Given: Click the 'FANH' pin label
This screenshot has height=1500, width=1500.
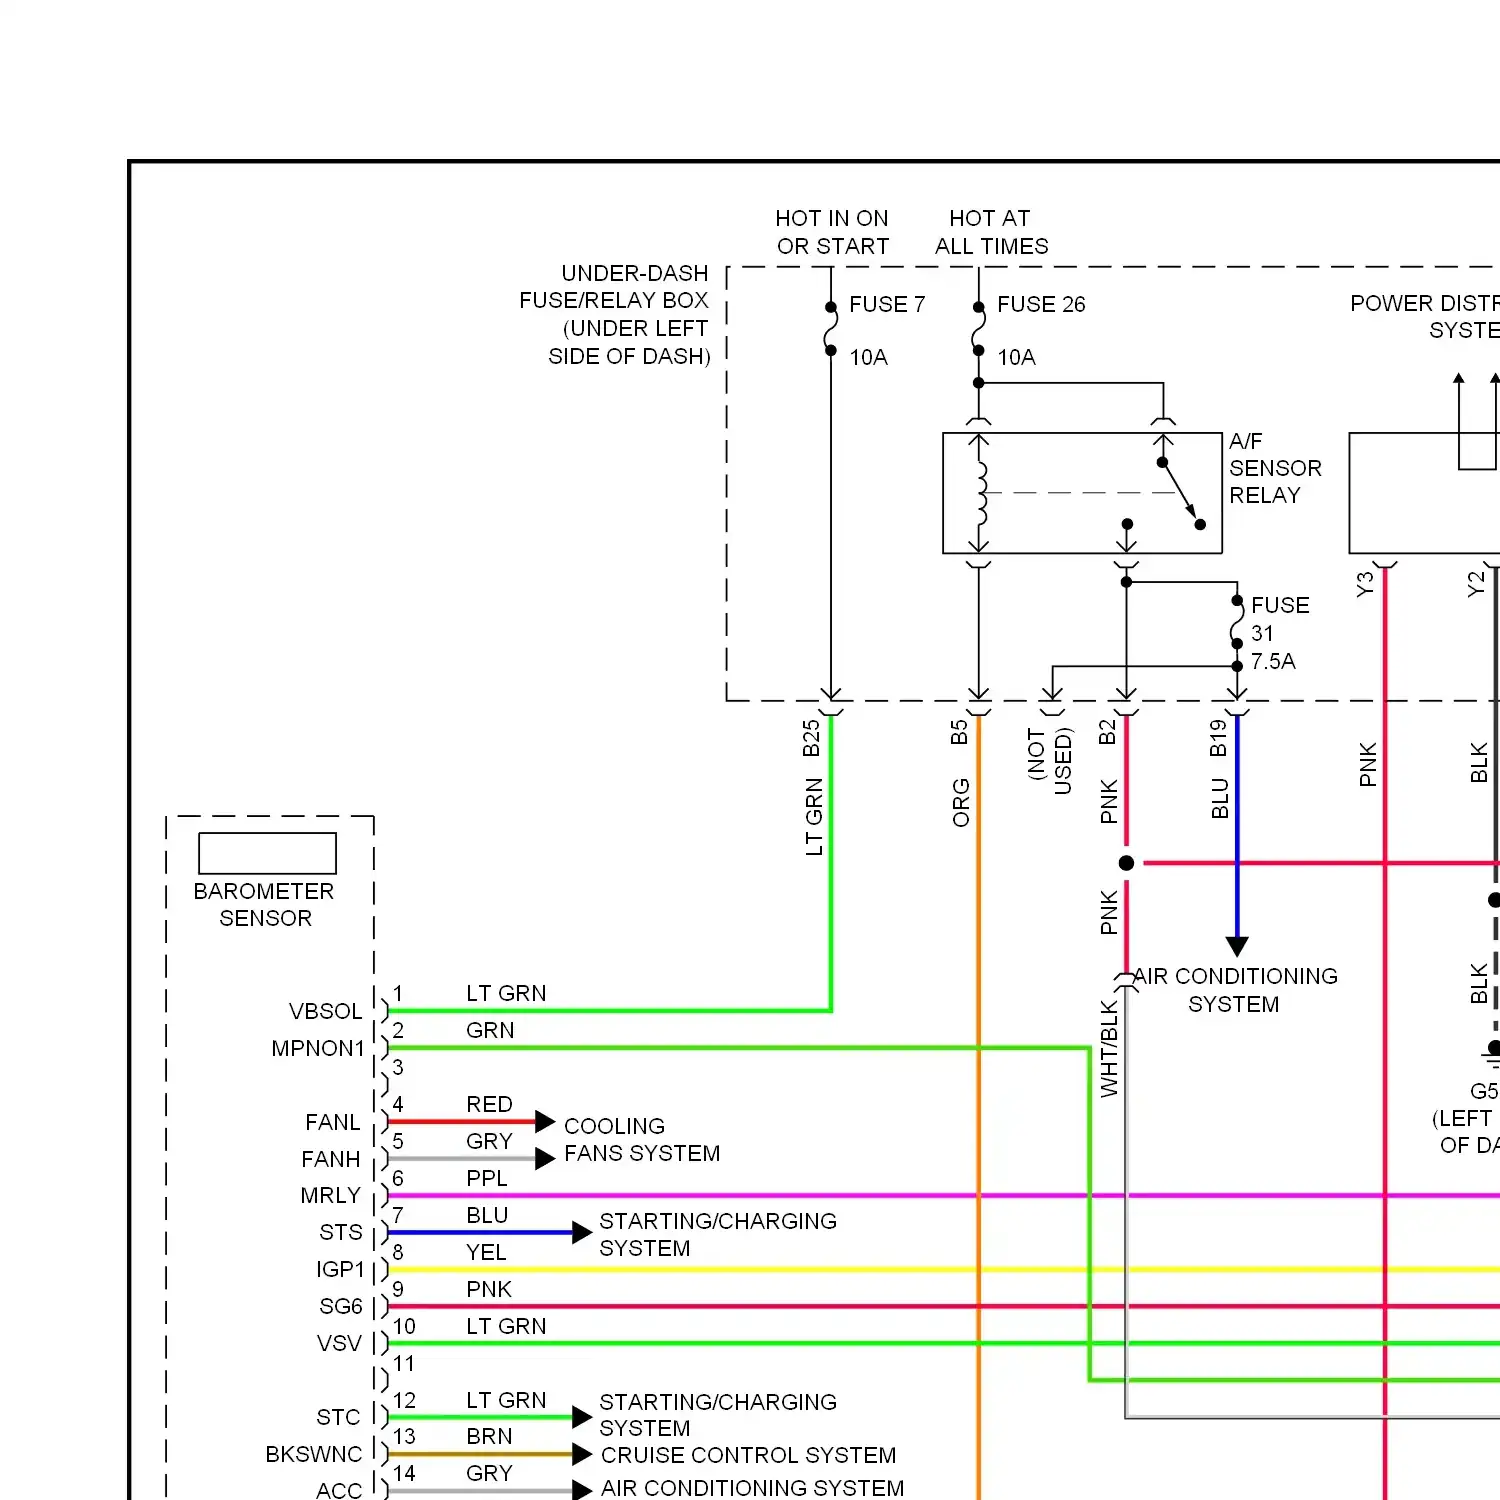Looking at the screenshot, I should coord(331,1159).
